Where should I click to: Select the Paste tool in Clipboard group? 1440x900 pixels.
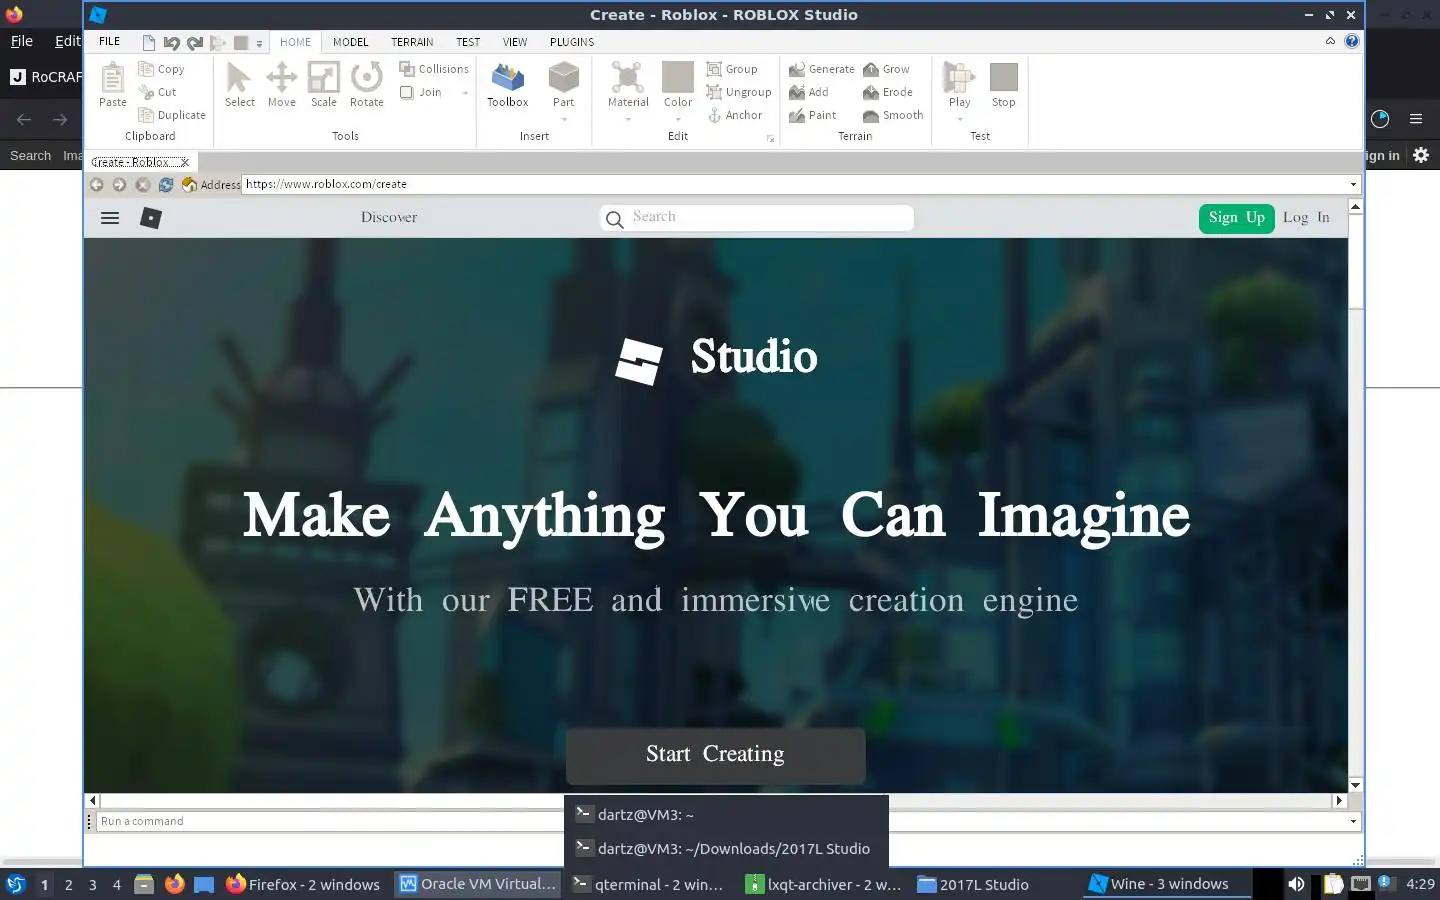(113, 84)
